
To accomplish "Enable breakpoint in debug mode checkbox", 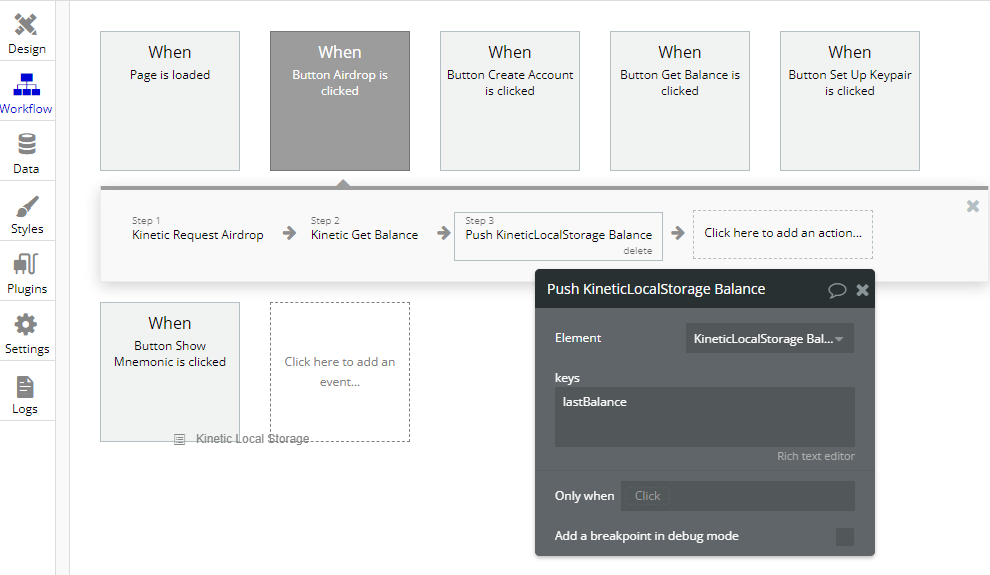I will point(844,537).
